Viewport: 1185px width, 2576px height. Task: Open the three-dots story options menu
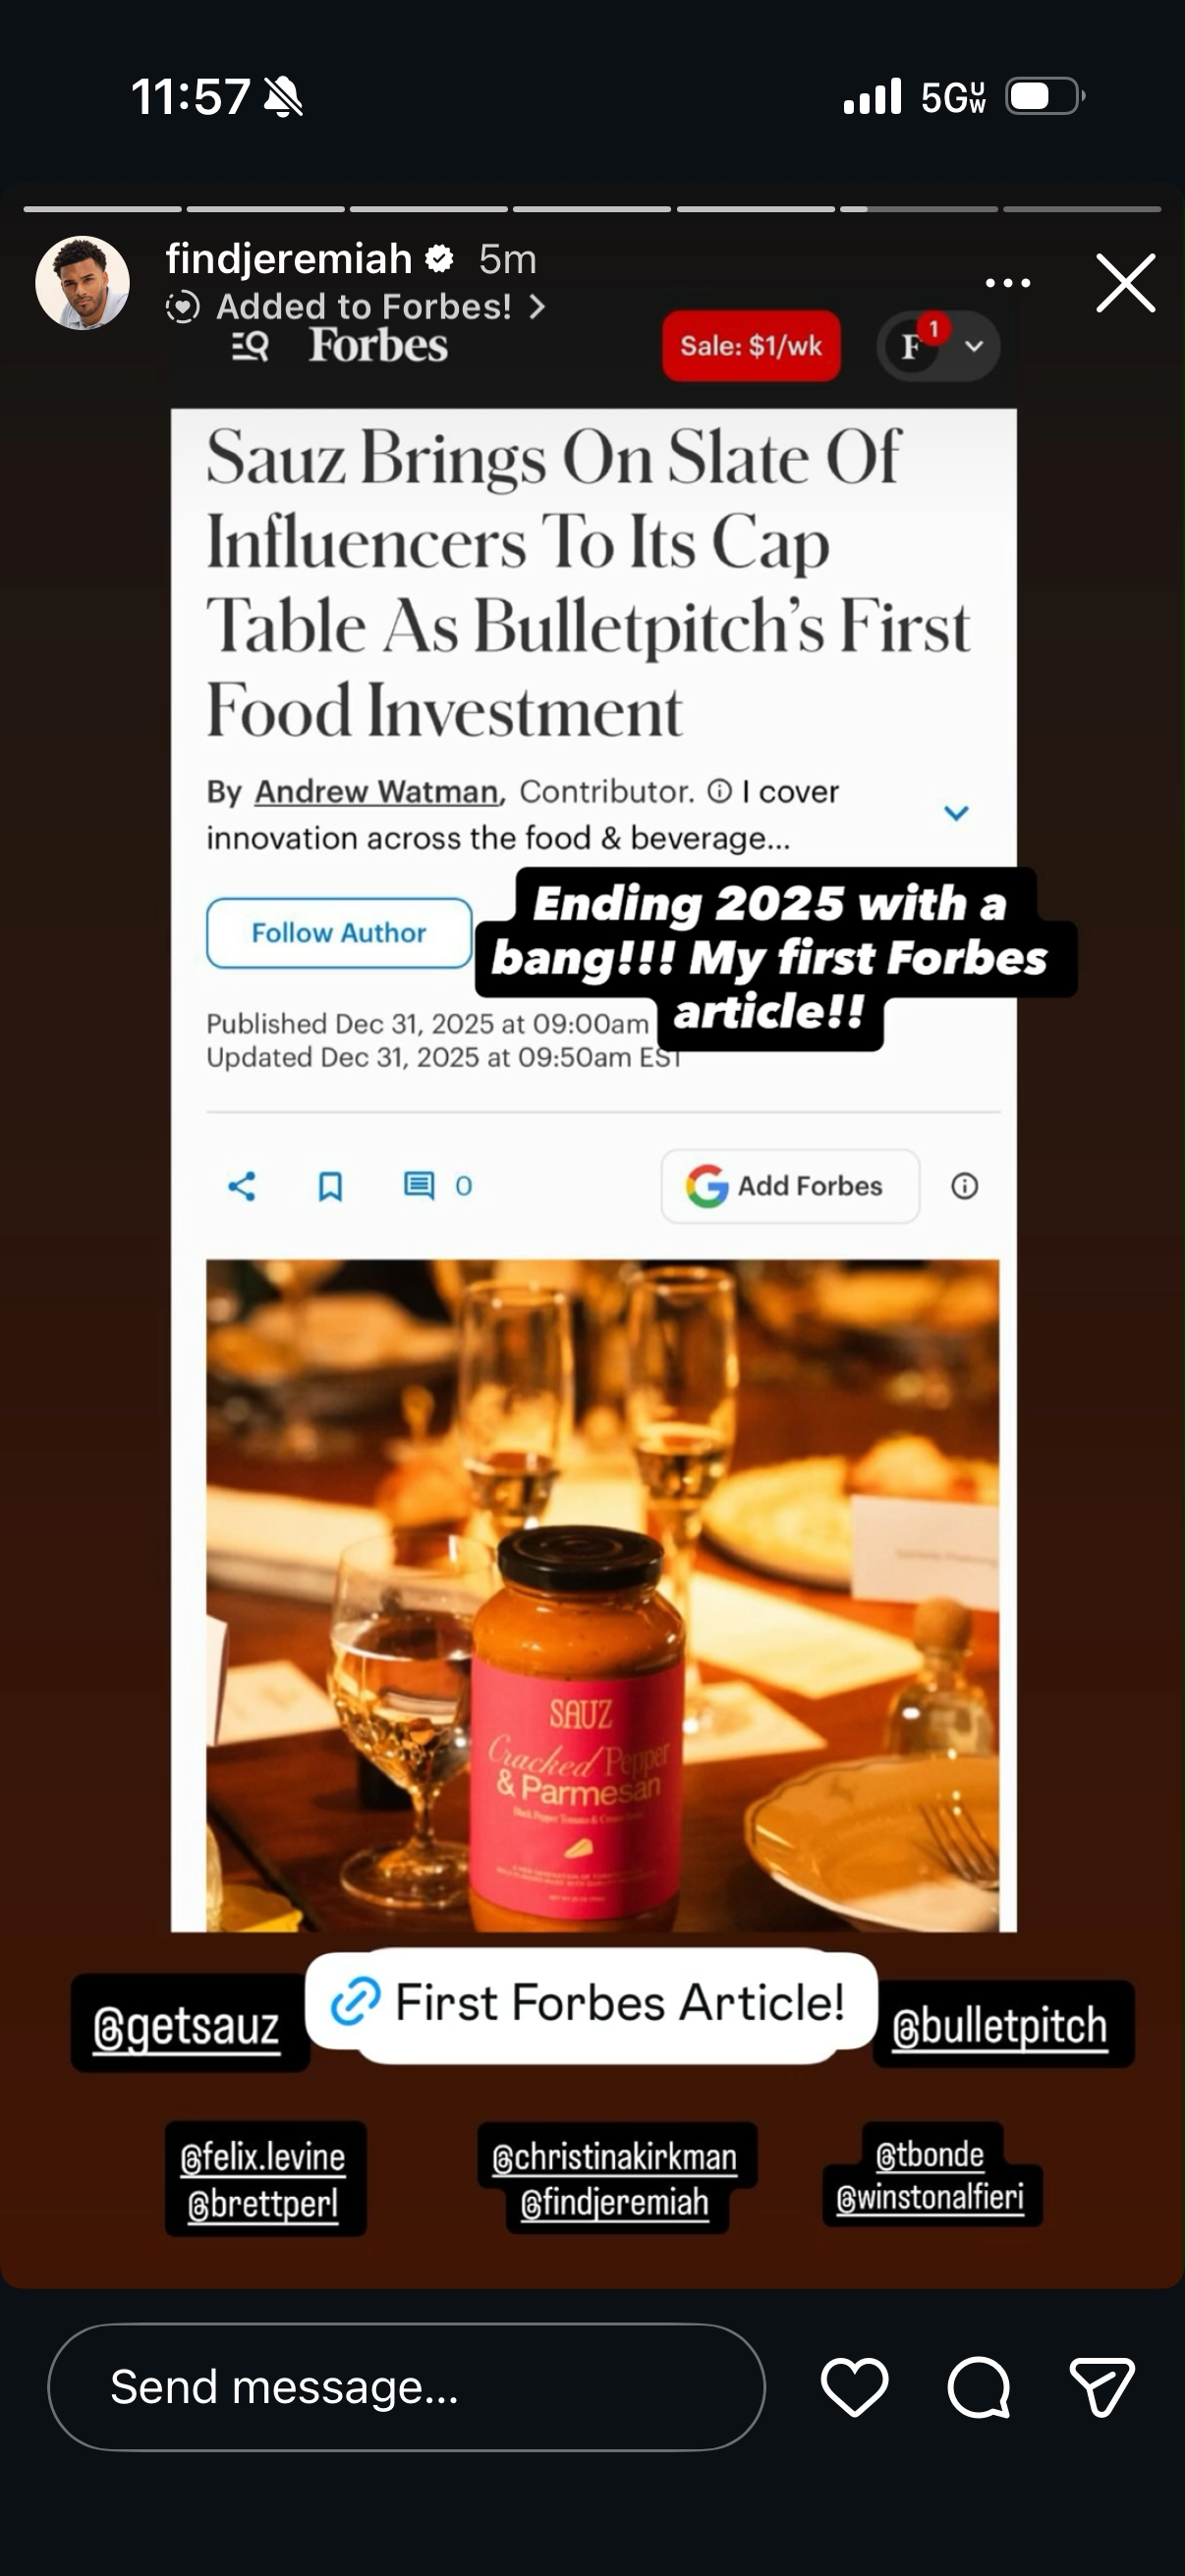[x=1008, y=283]
